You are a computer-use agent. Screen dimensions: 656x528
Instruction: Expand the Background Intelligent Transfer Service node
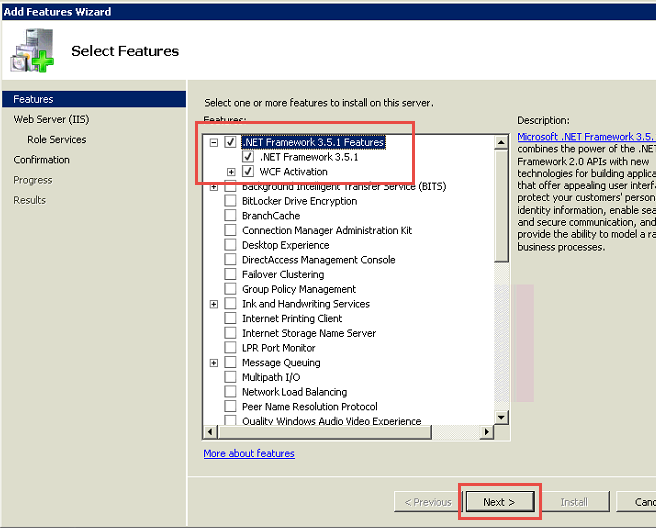coord(214,187)
